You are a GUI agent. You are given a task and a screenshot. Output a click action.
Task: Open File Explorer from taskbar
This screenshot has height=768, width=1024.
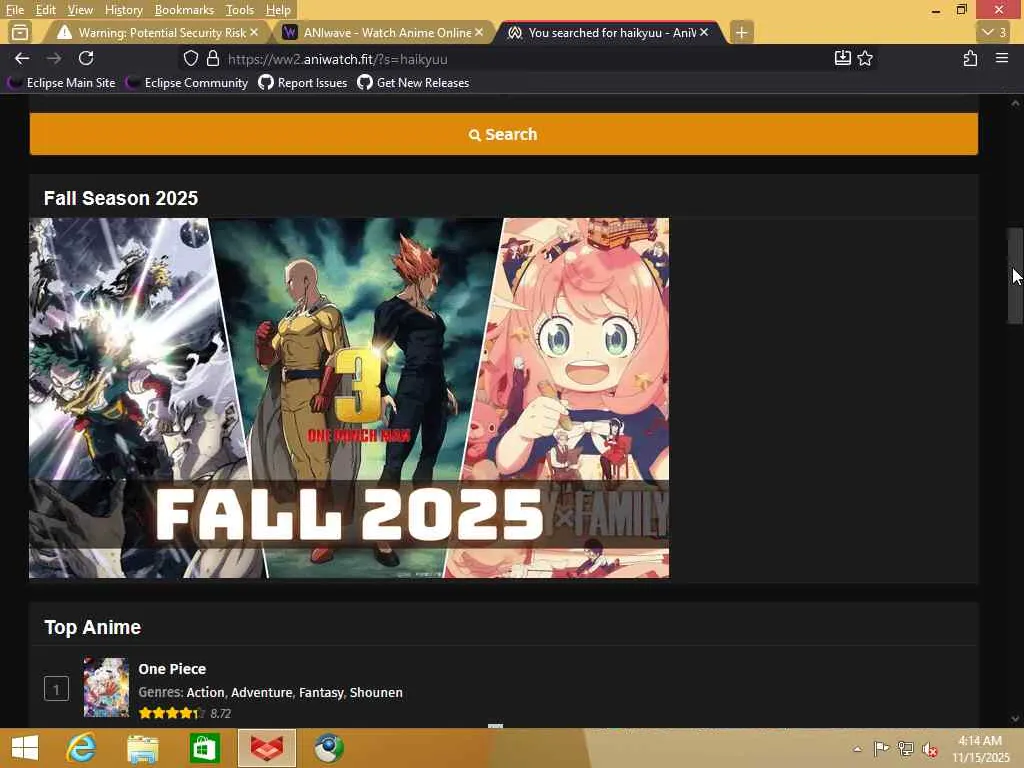142,748
